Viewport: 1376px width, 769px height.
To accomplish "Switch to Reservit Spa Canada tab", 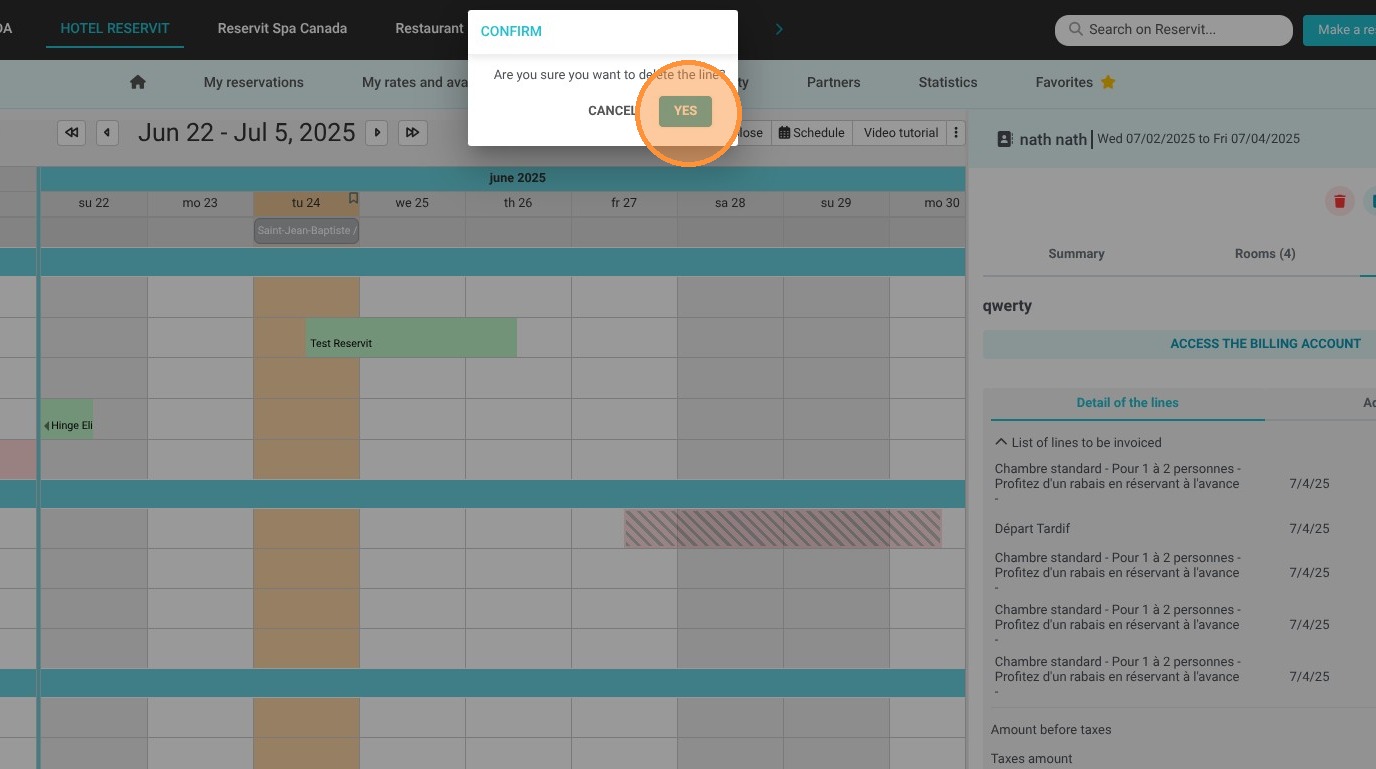I will tap(282, 28).
